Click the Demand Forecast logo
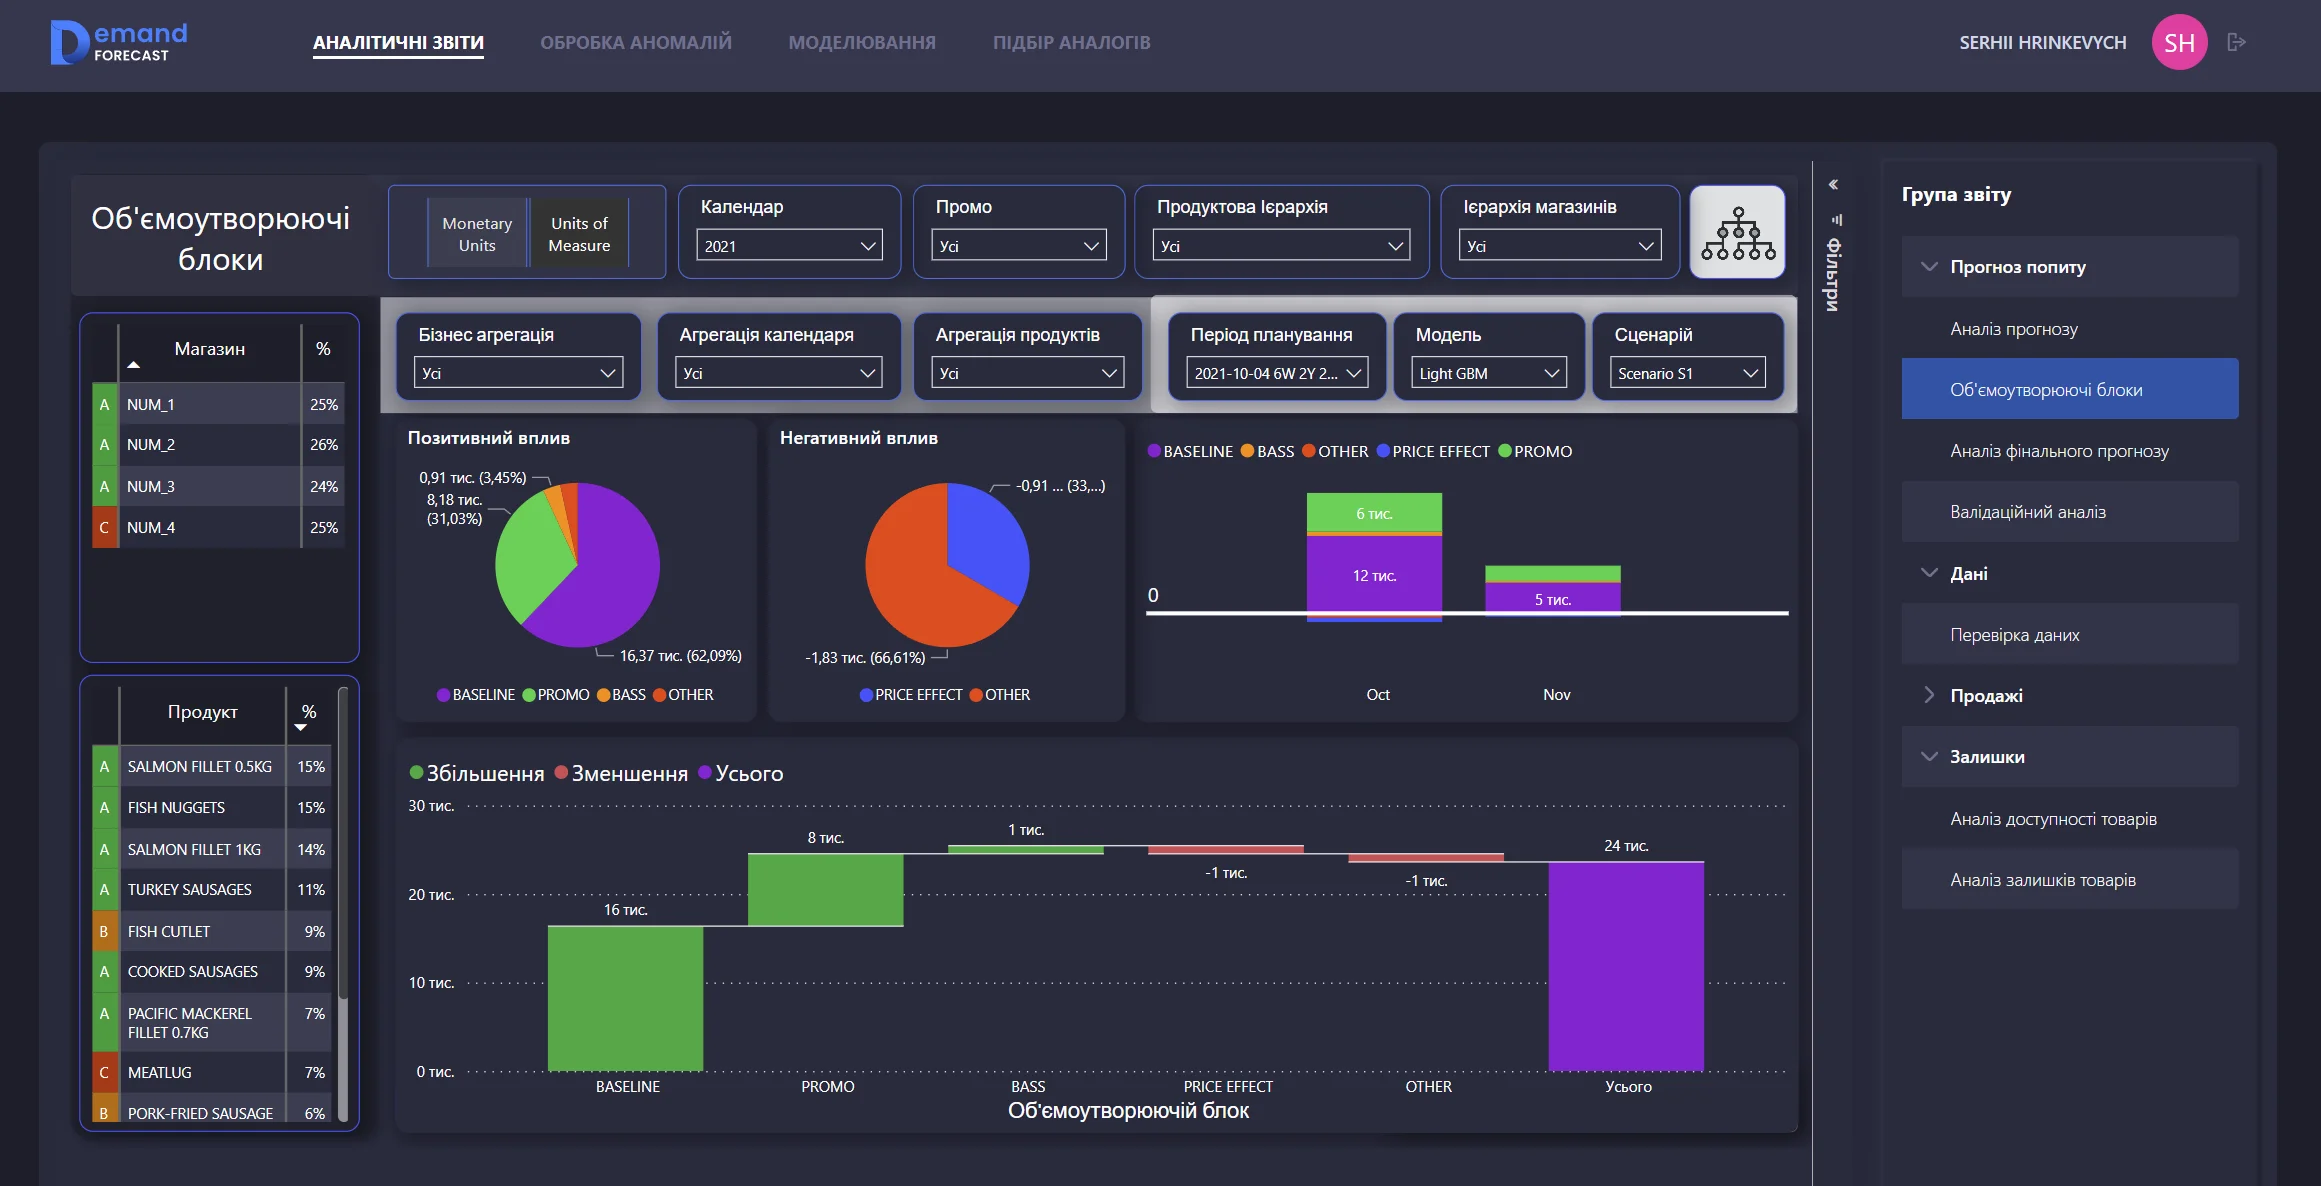This screenshot has width=2321, height=1186. pyautogui.click(x=119, y=42)
